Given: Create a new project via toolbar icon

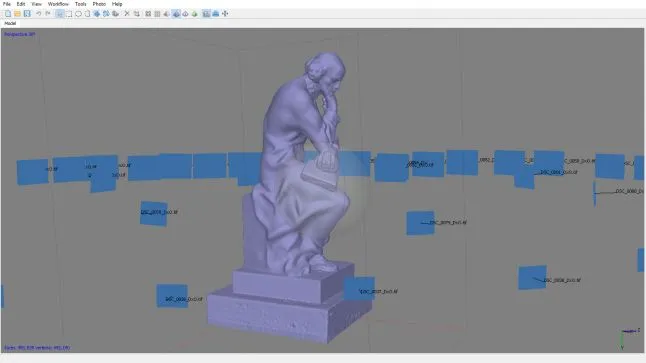Looking at the screenshot, I should (8, 14).
